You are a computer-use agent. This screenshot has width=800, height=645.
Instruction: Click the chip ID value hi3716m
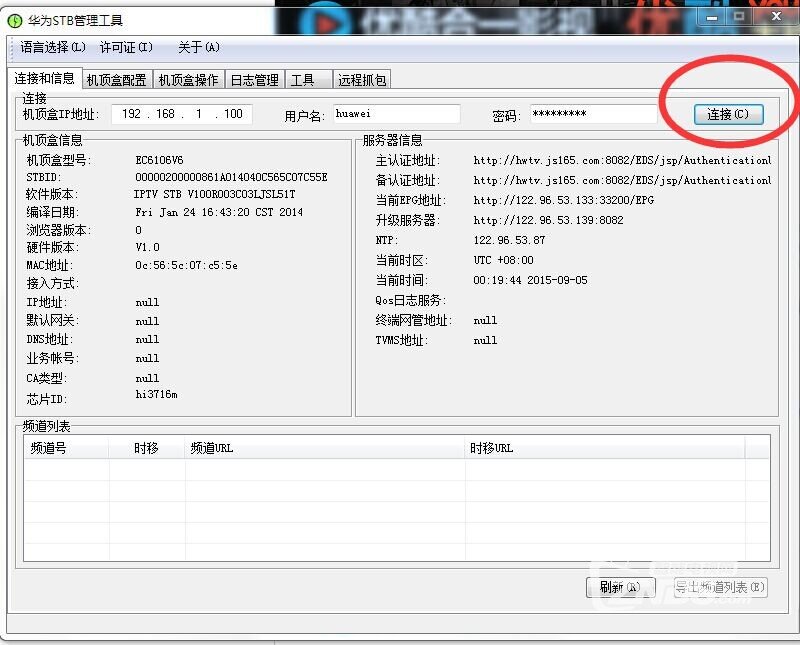(x=156, y=394)
